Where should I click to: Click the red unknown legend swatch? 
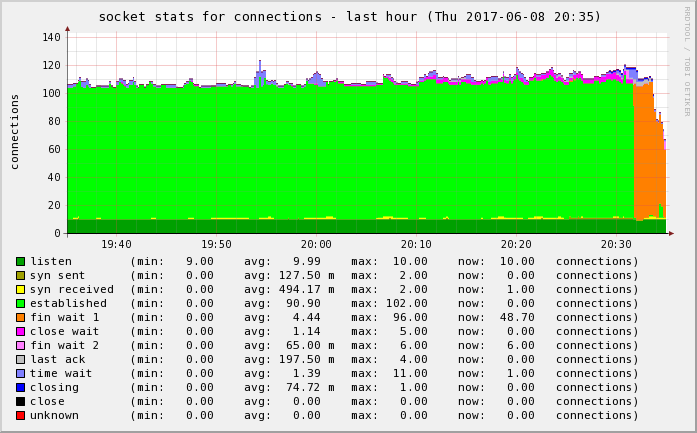[20, 415]
